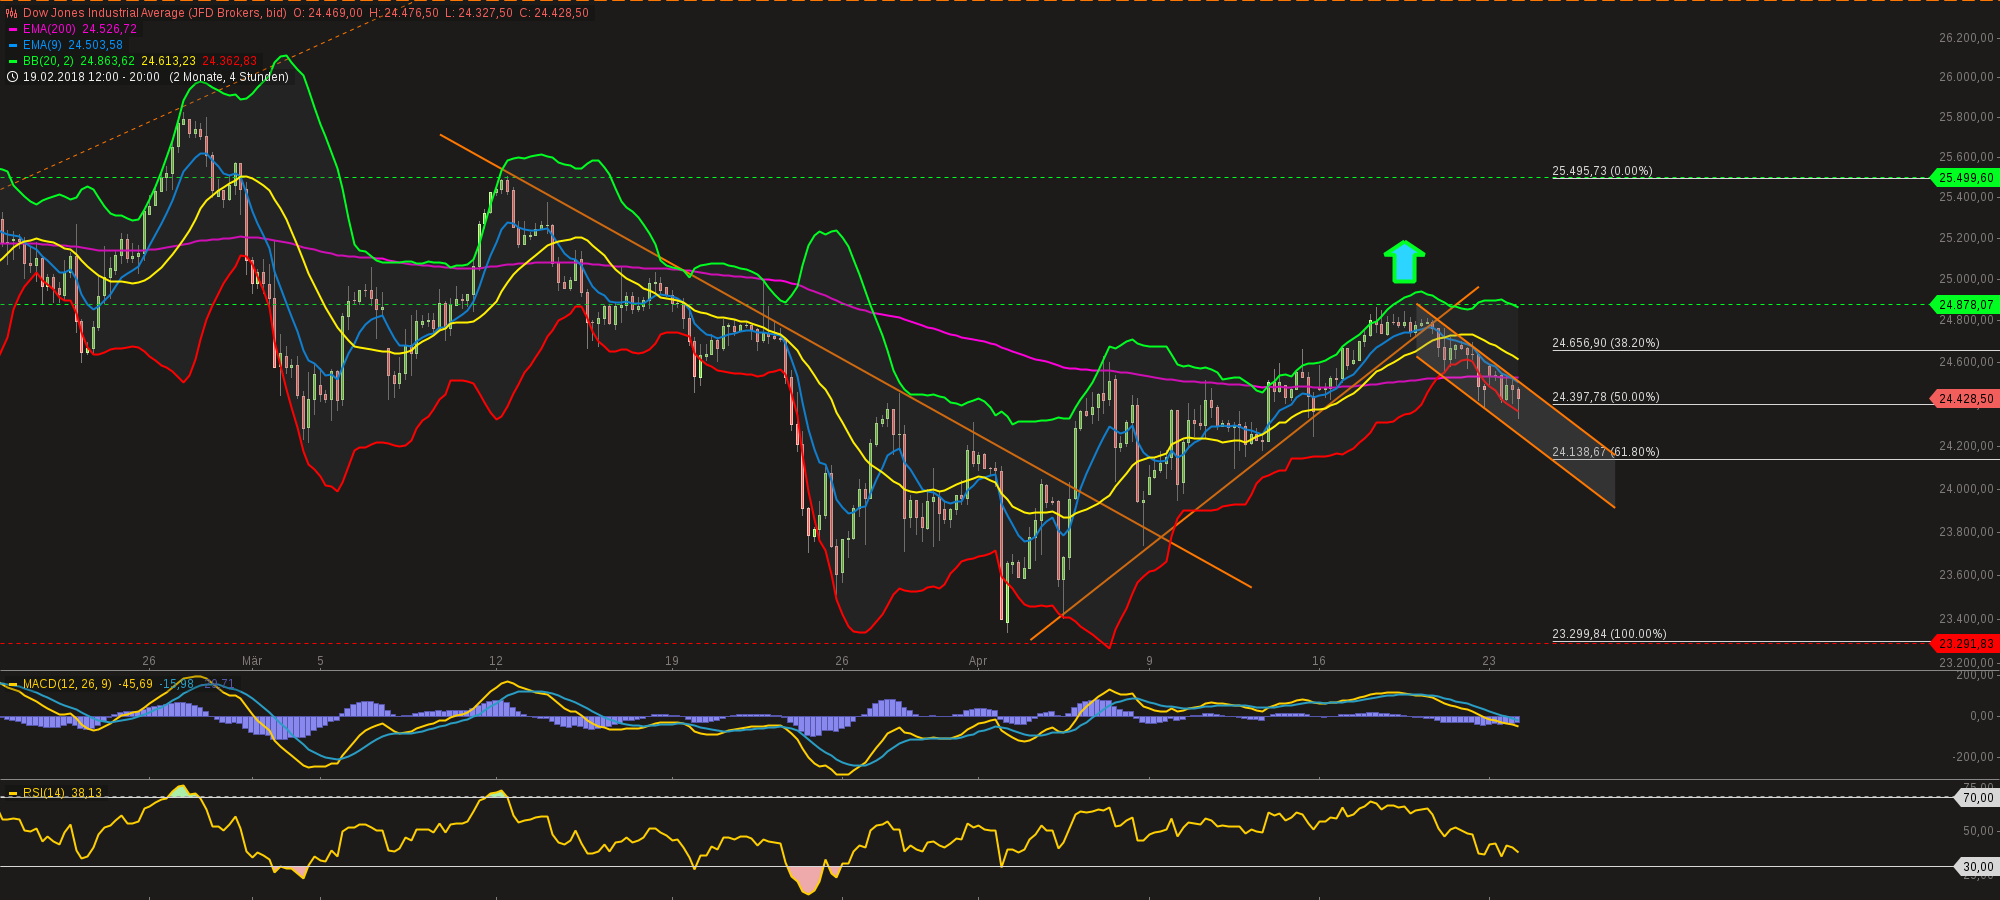Click the clock icon next to the date range
The image size is (2000, 900).
pos(12,76)
